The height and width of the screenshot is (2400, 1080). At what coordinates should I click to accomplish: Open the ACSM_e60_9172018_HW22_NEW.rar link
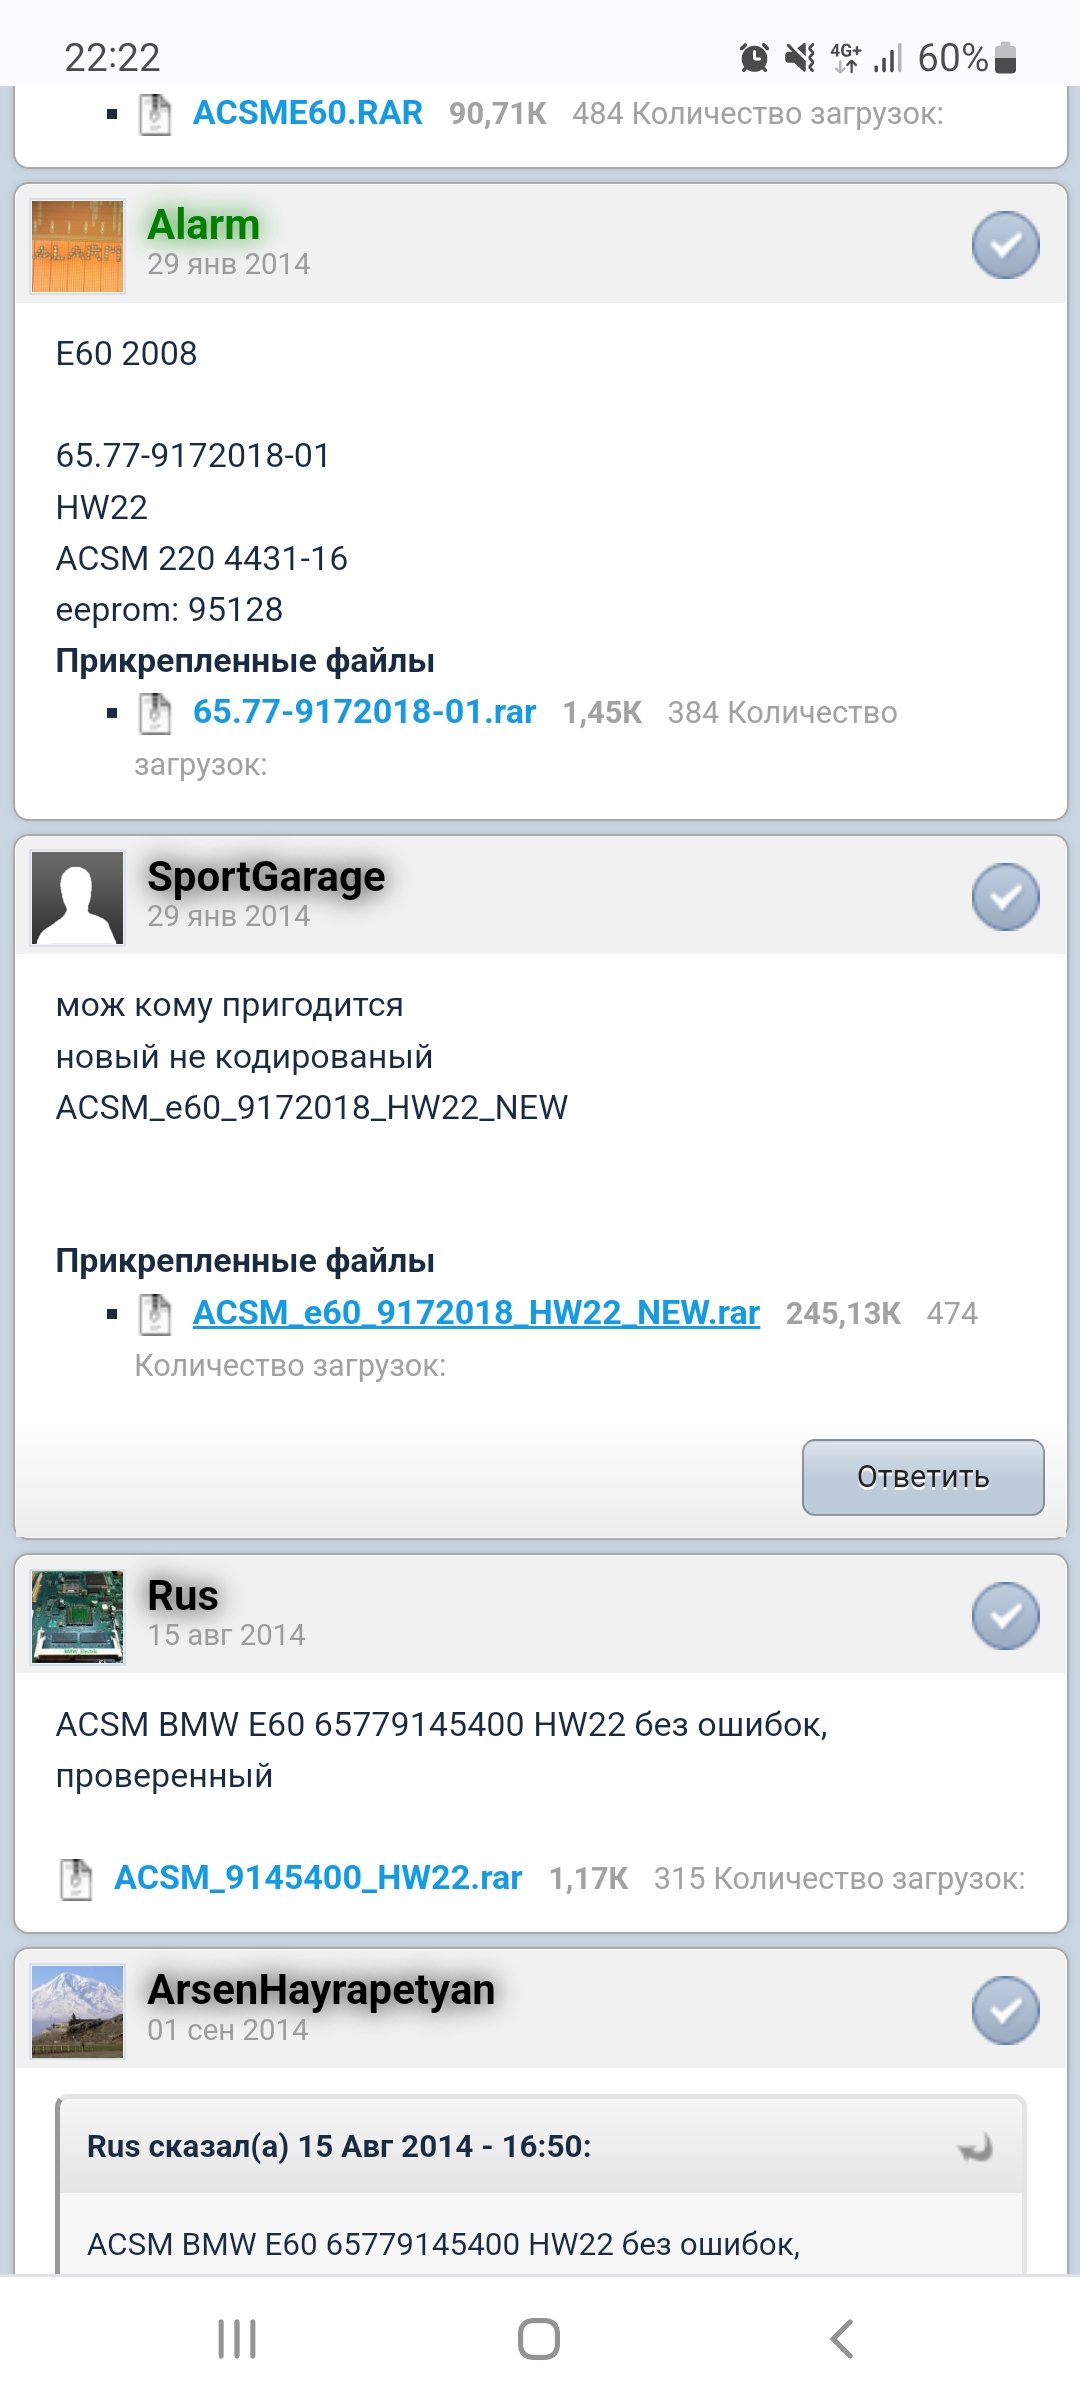tap(476, 1313)
